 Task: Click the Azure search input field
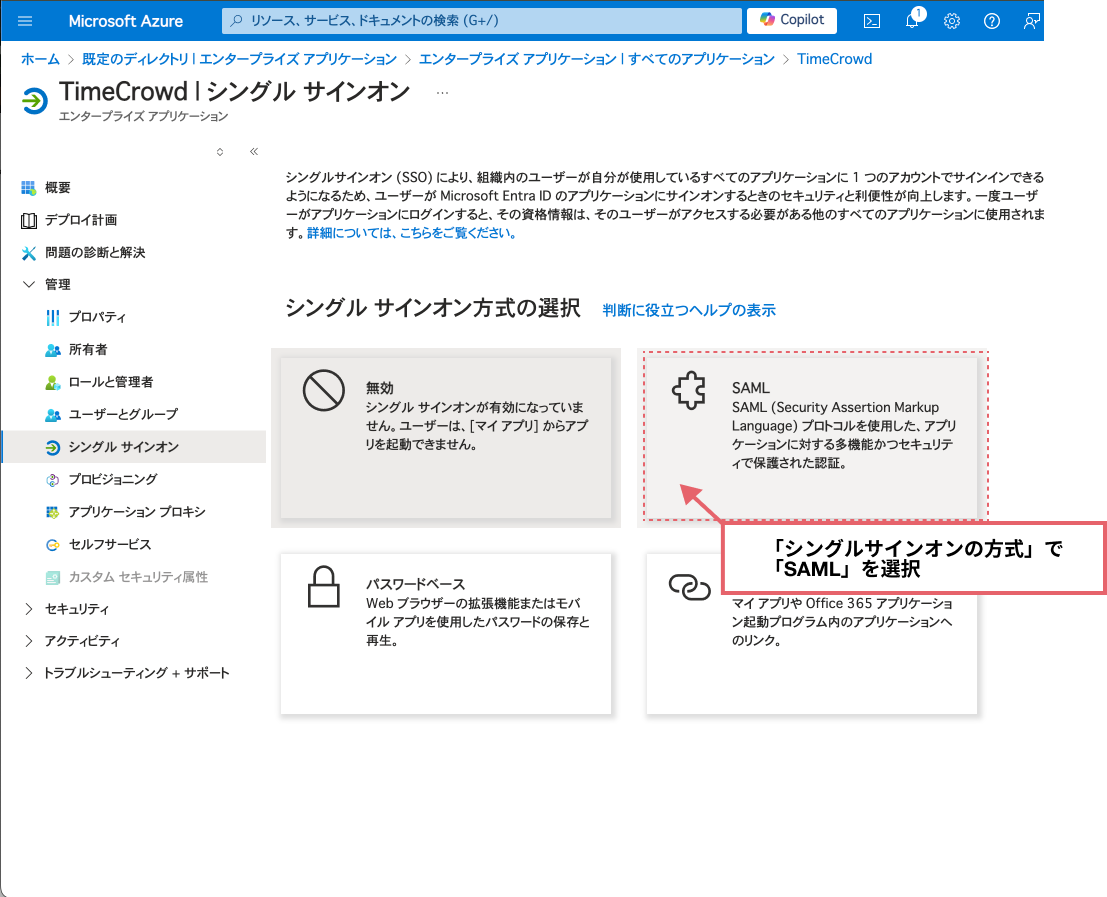480,20
